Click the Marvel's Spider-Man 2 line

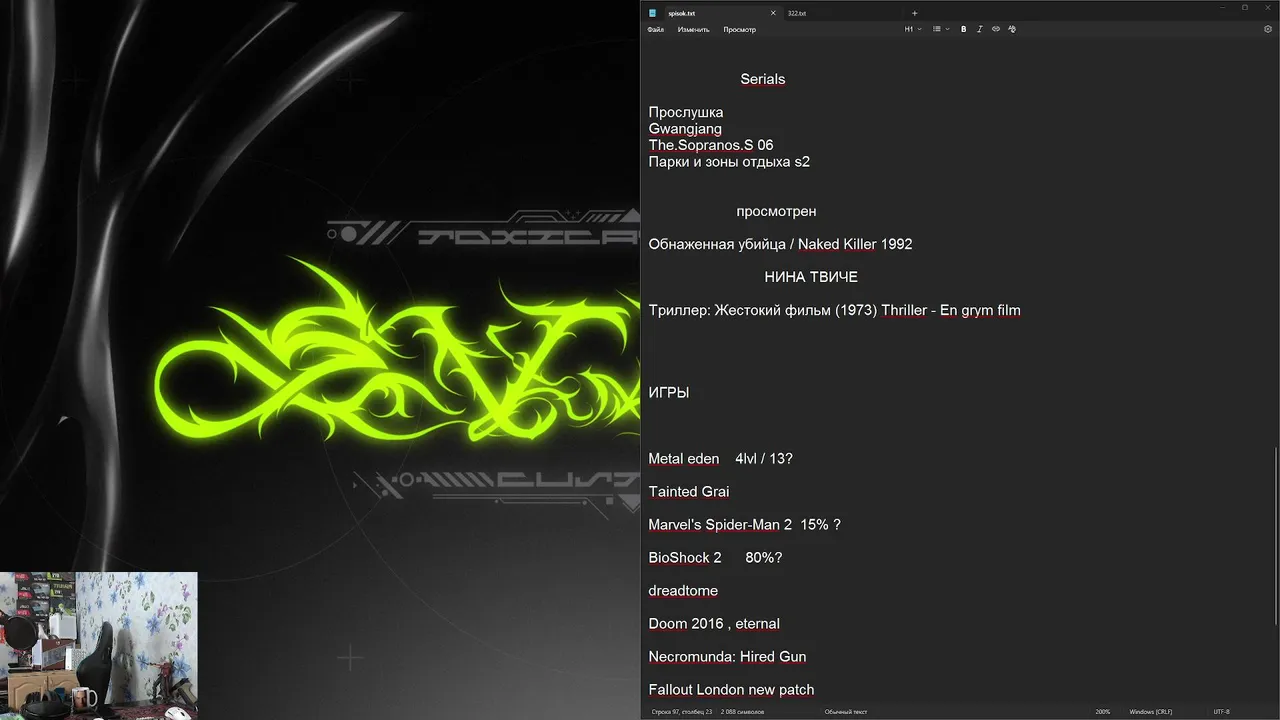click(x=744, y=525)
